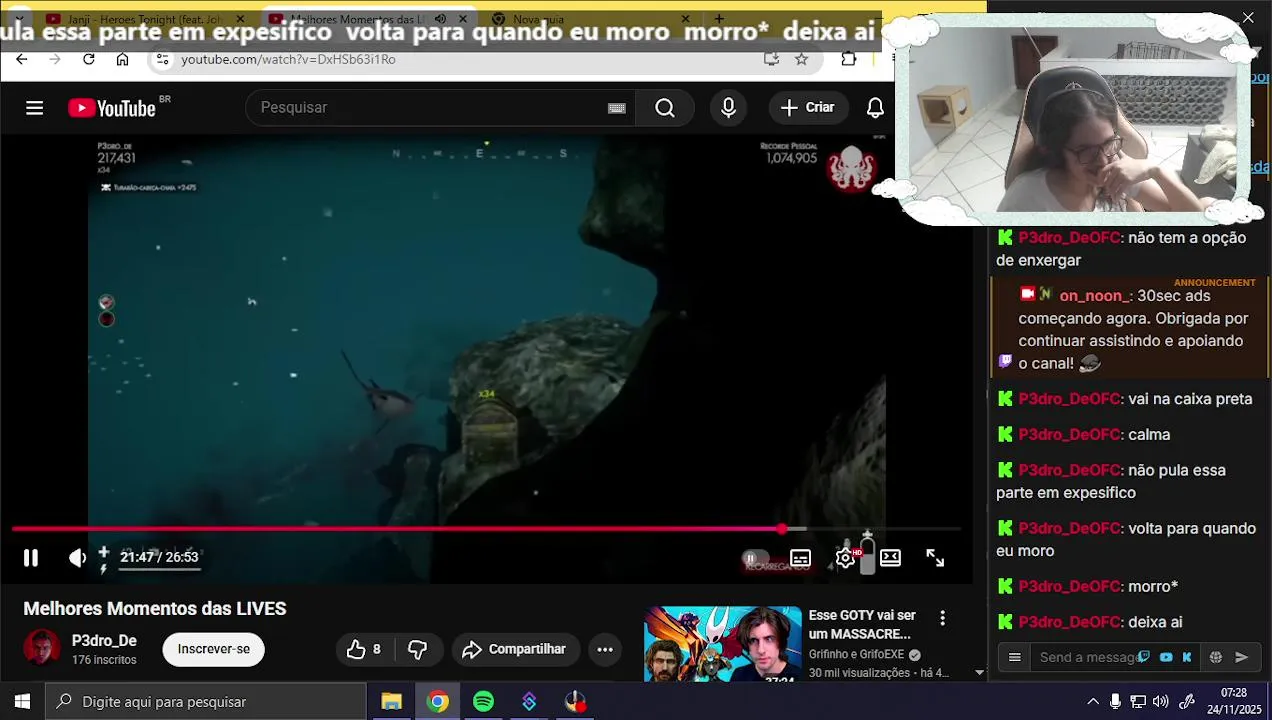This screenshot has width=1272, height=720.
Task: Open the tab search dropdown arrow
Action: pyautogui.click(x=18, y=19)
